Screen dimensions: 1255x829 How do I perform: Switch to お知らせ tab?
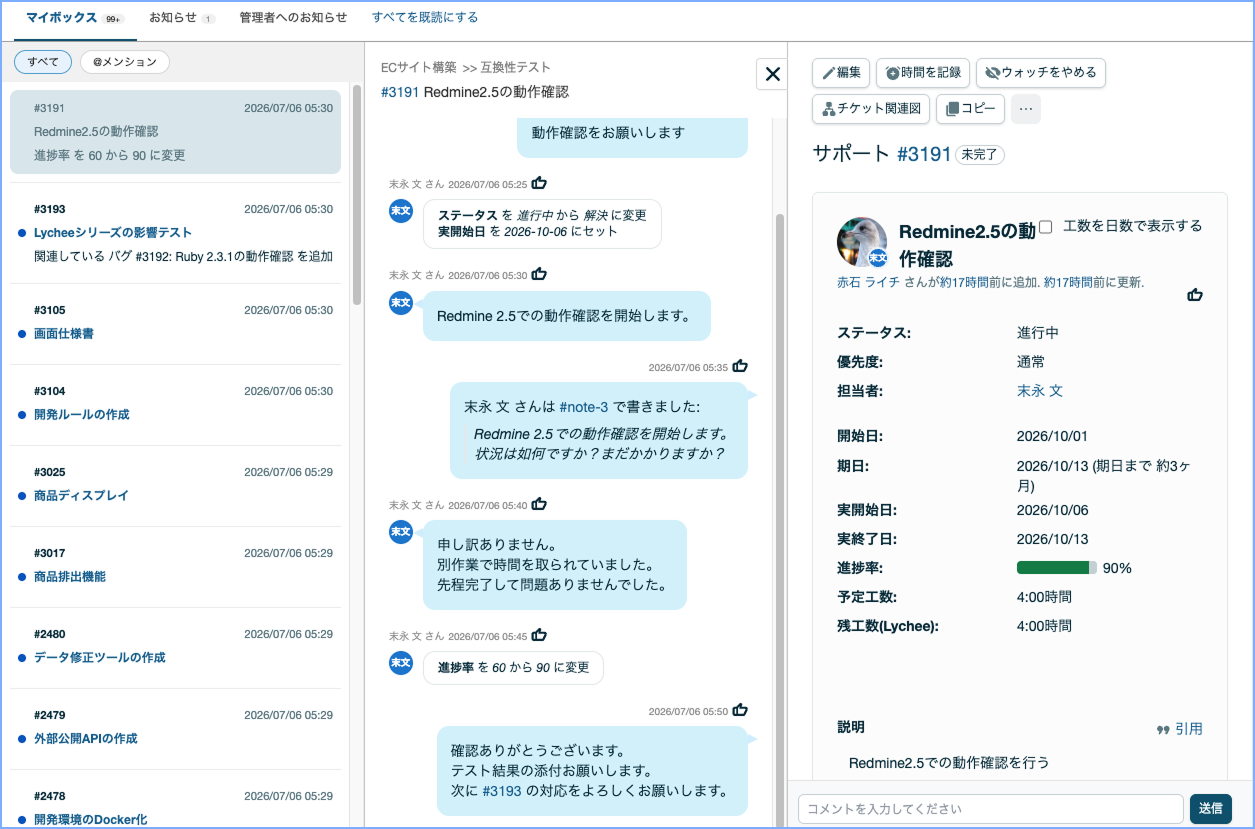181,18
